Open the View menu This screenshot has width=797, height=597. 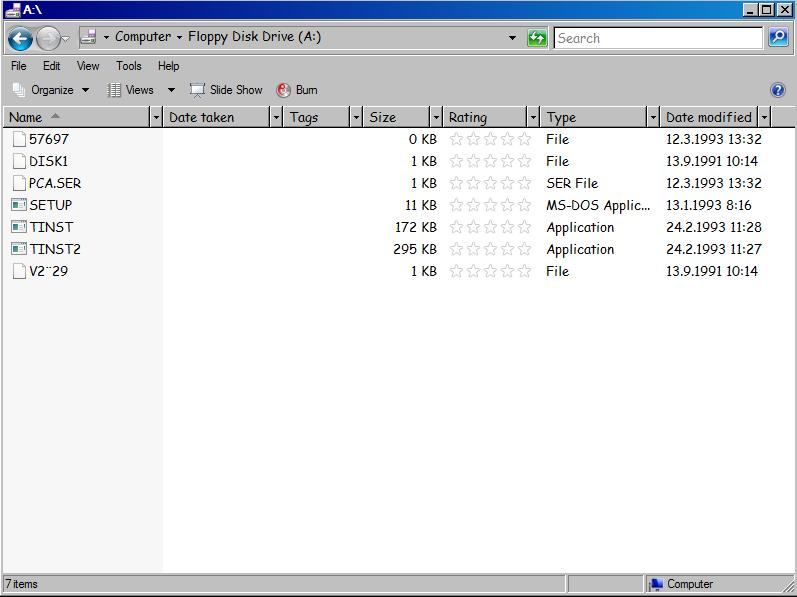[x=88, y=66]
